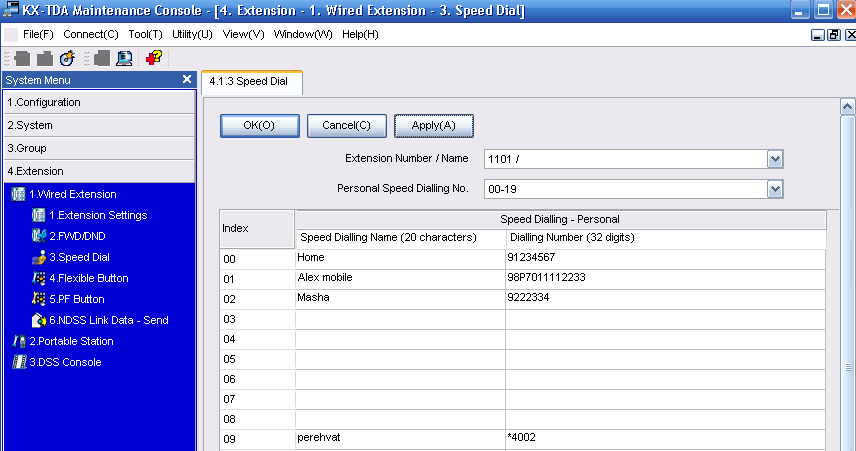Viewport: 856px width, 451px height.
Task: Click the PF Button icon
Action: 38,299
